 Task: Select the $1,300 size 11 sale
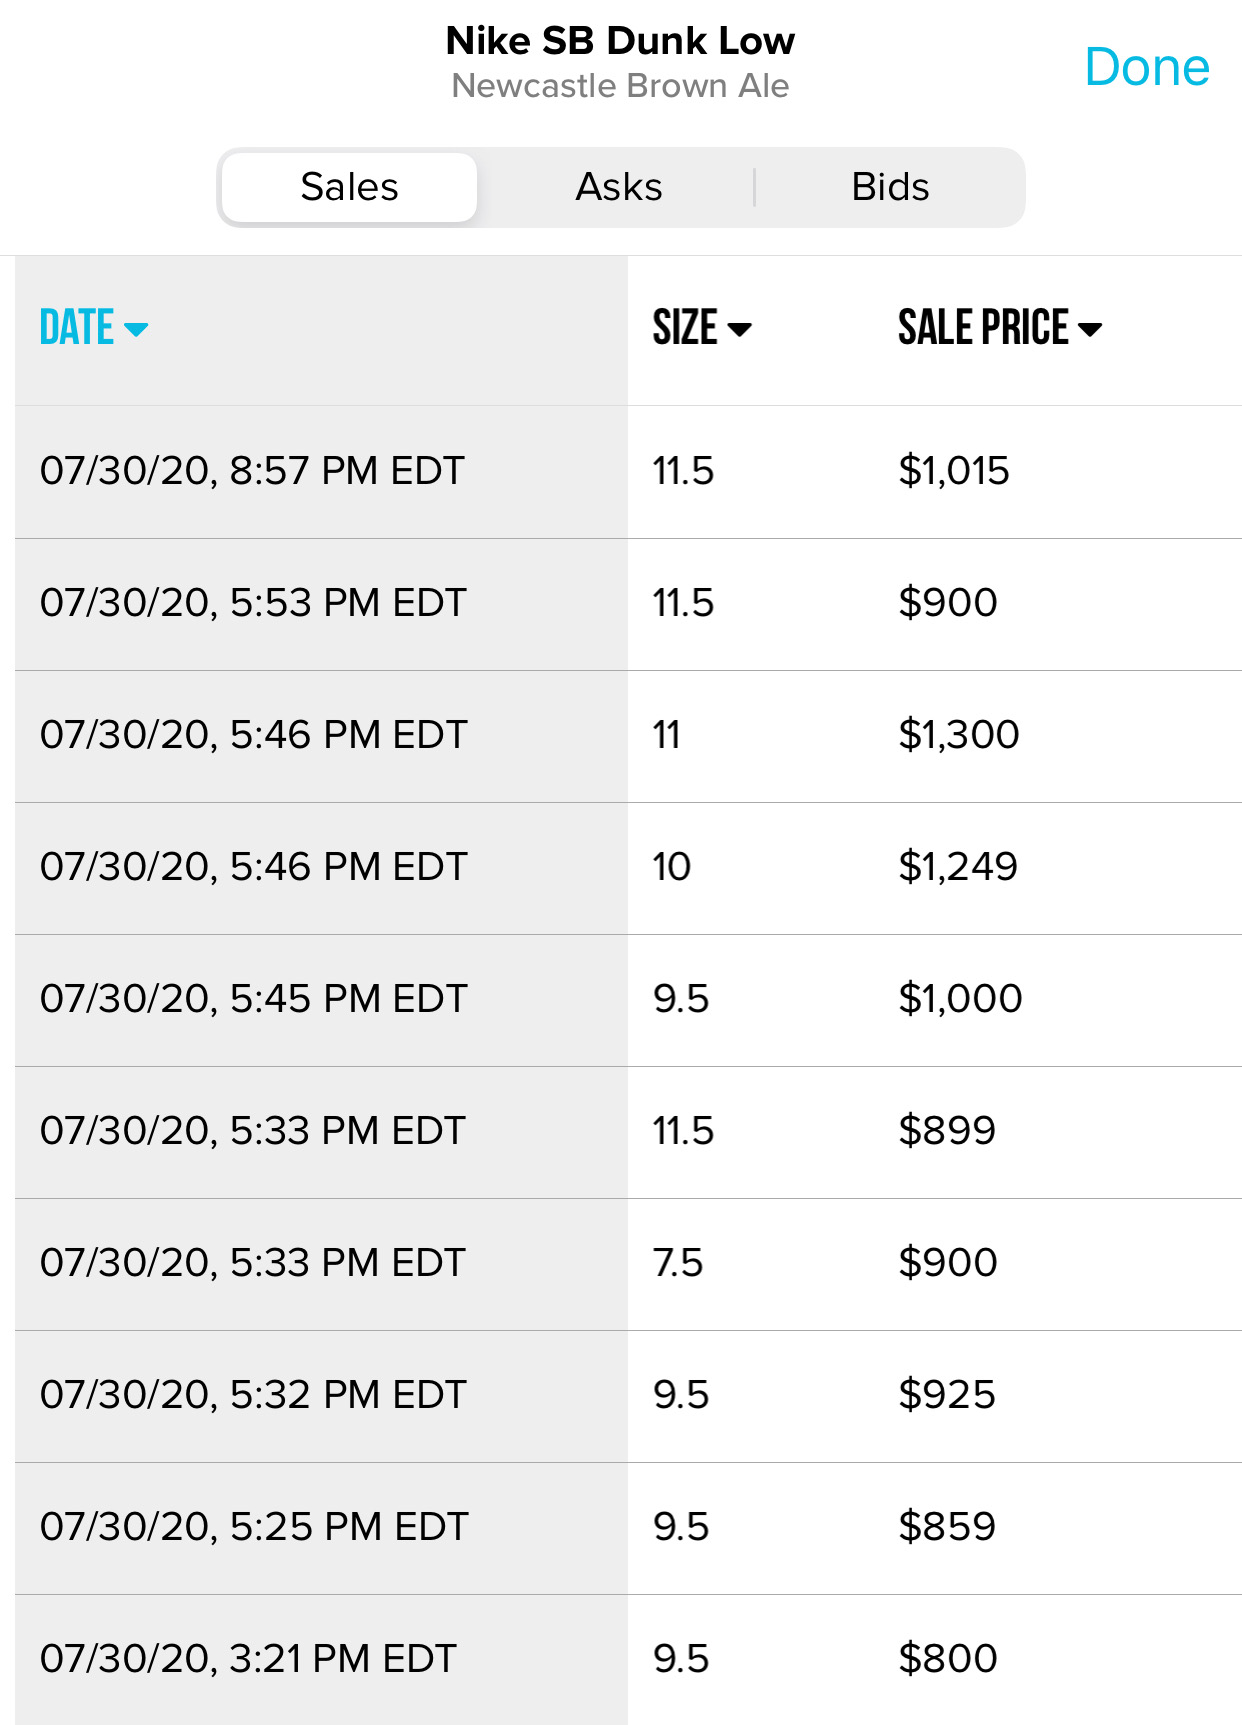coord(628,736)
